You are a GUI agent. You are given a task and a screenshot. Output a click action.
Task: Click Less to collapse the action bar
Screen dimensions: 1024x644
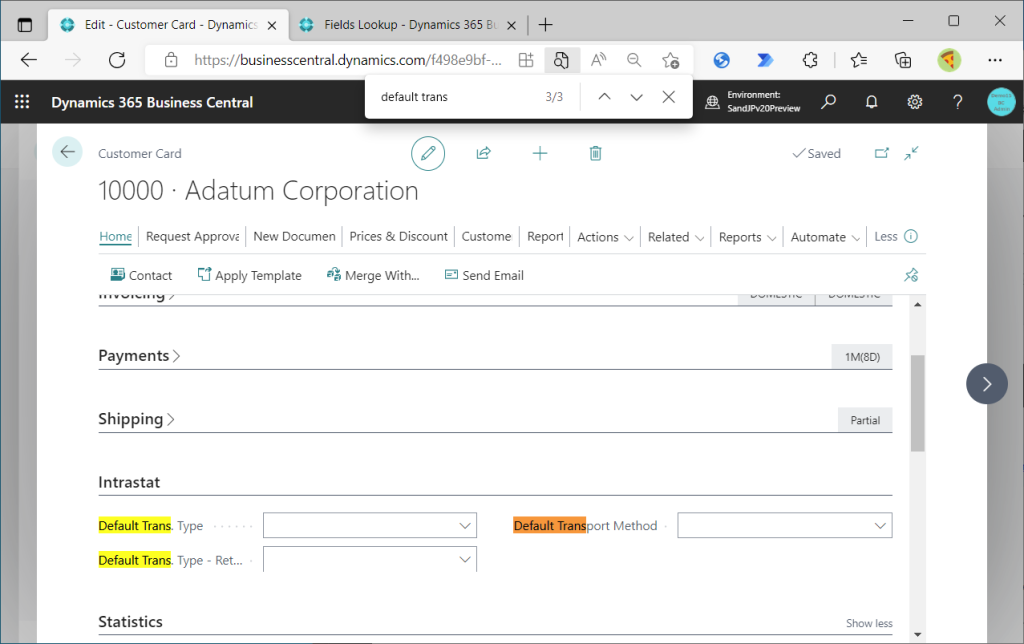point(886,236)
